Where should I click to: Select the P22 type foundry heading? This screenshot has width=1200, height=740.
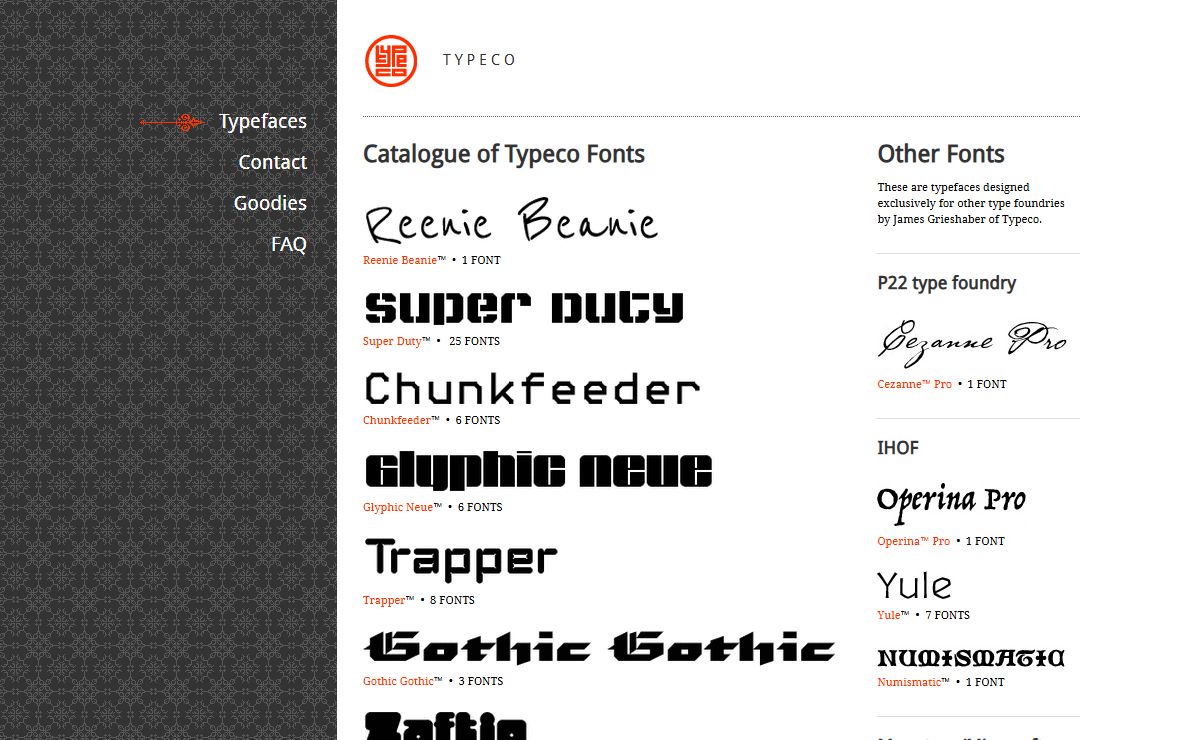(x=946, y=283)
